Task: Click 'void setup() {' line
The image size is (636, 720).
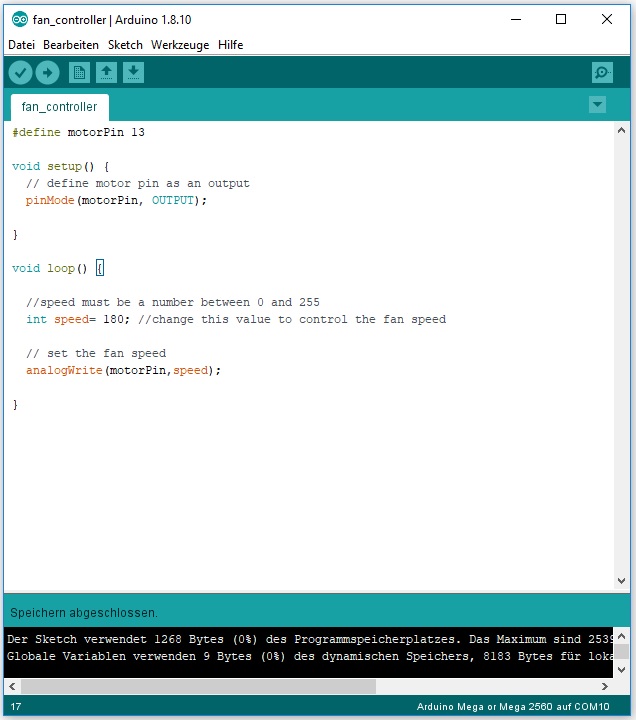Action: (x=61, y=166)
